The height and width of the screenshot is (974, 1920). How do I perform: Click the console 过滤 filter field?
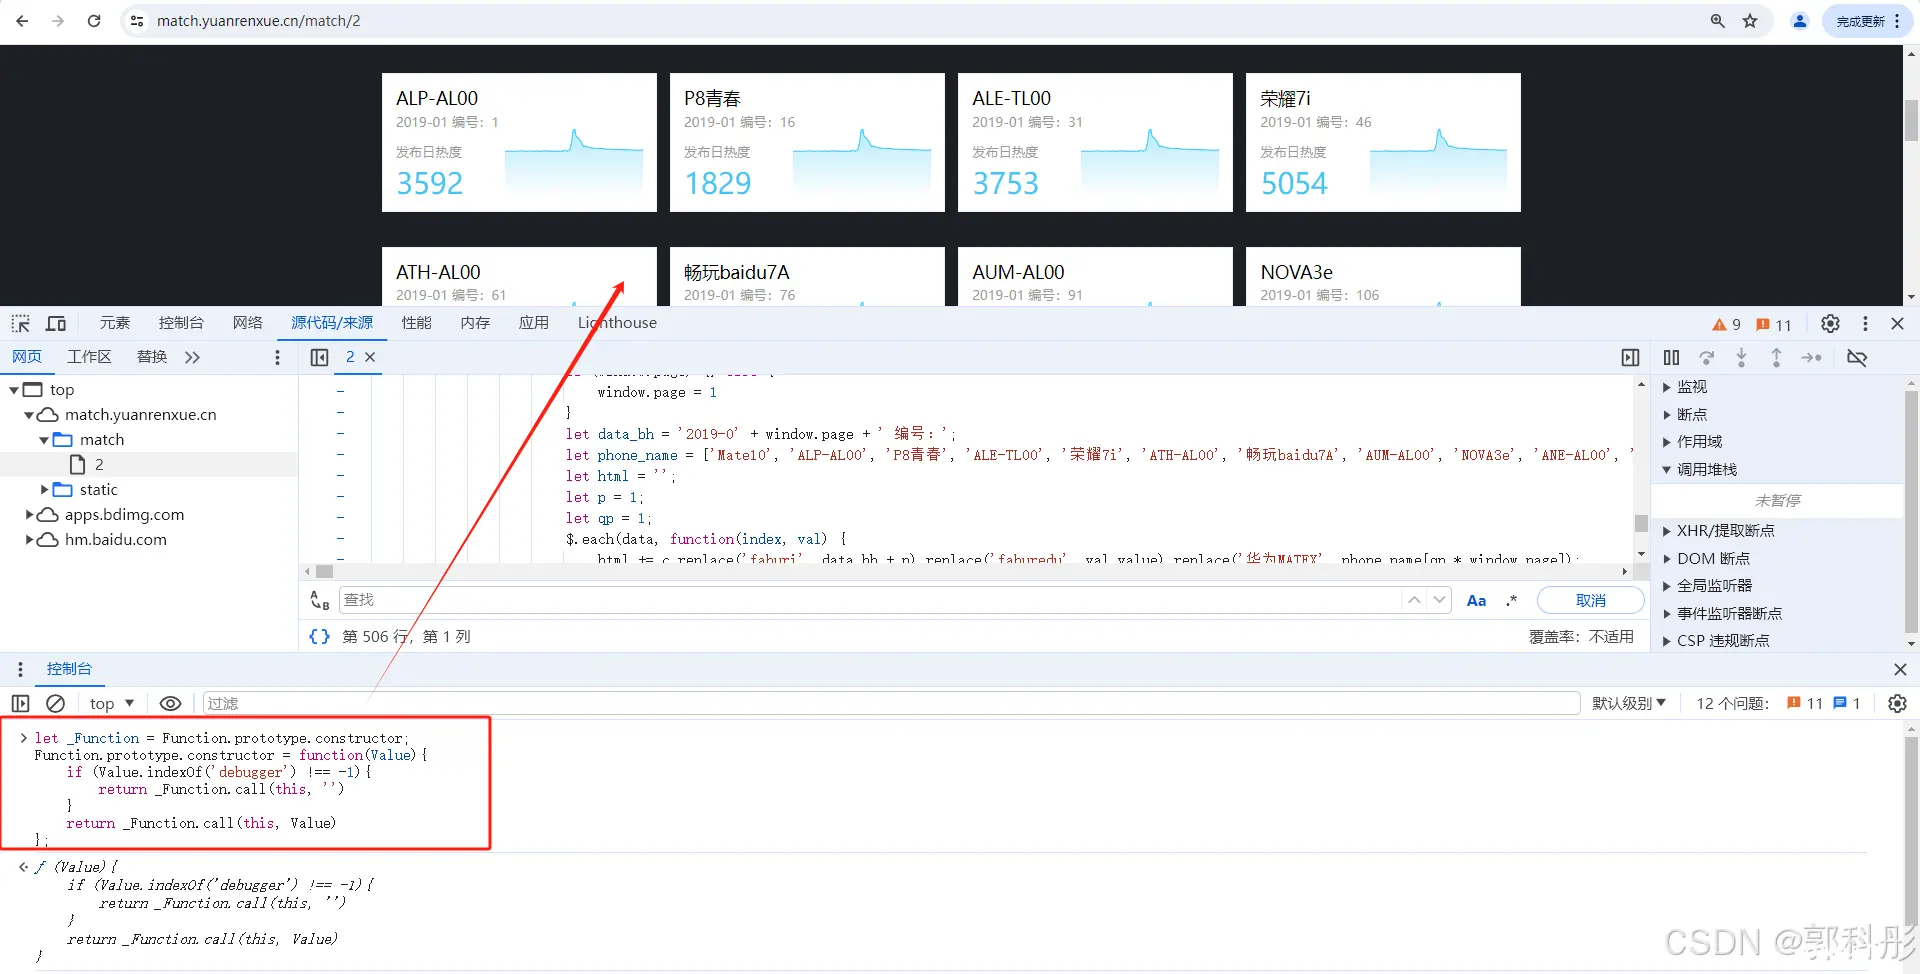[x=891, y=704]
